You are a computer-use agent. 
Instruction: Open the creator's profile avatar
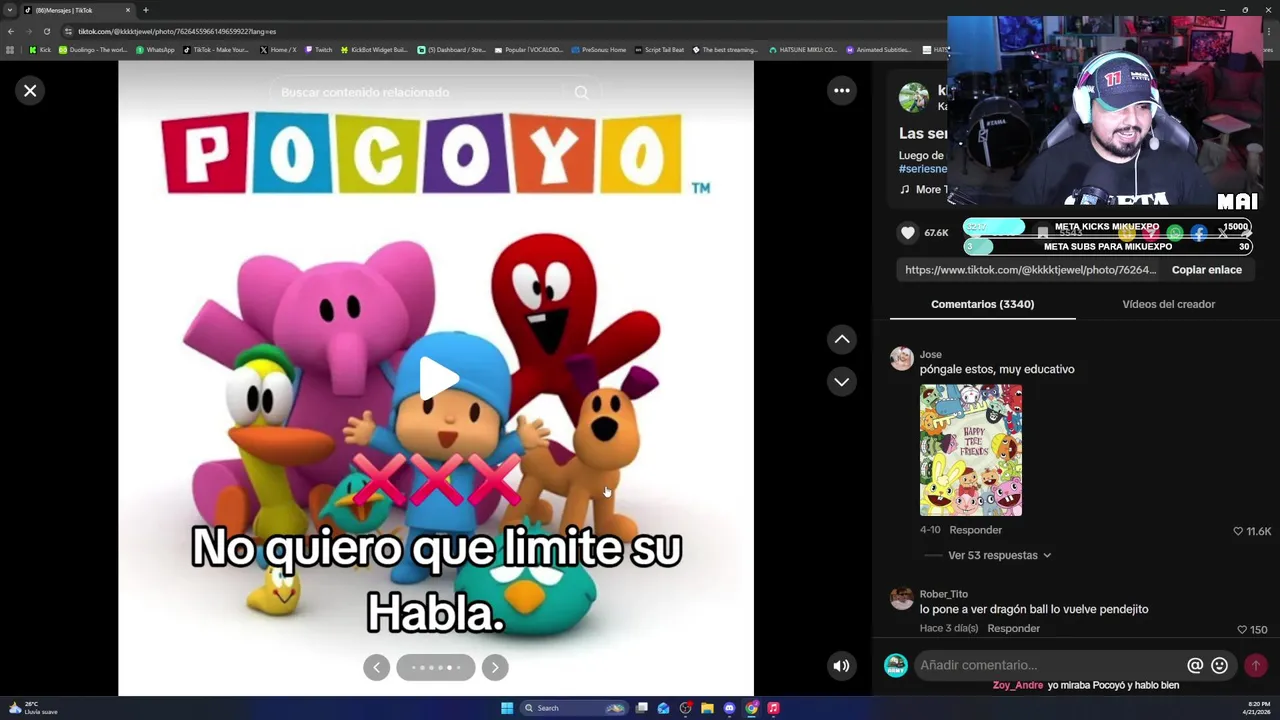click(x=913, y=98)
